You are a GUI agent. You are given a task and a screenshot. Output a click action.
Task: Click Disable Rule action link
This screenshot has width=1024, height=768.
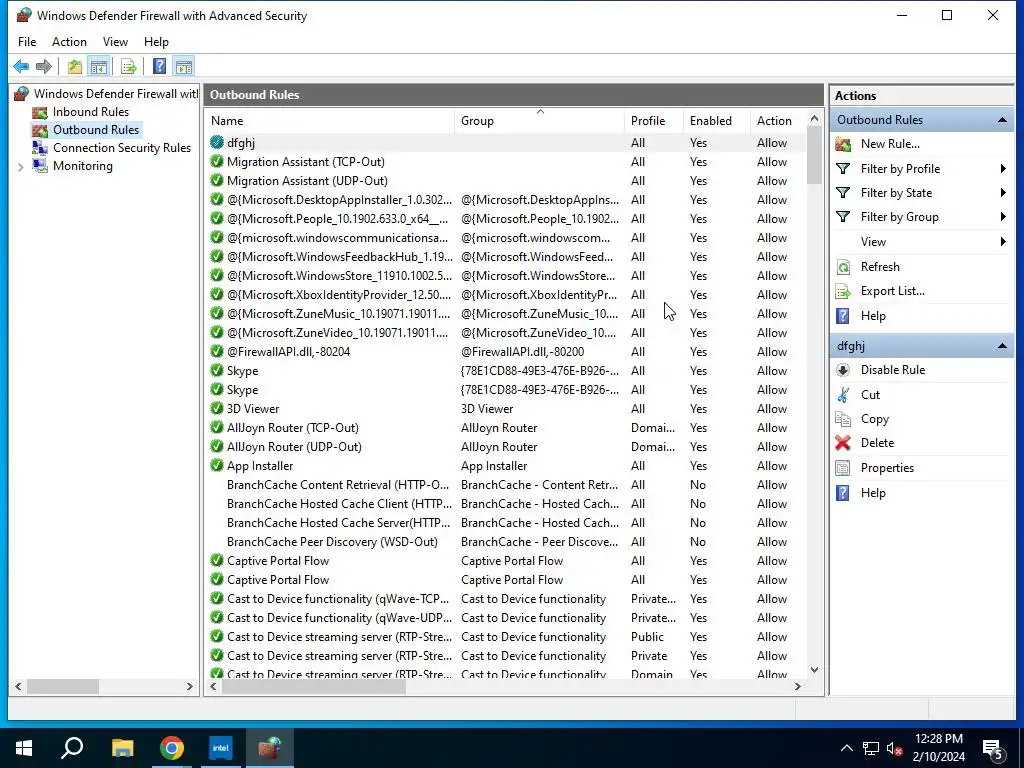pos(893,370)
